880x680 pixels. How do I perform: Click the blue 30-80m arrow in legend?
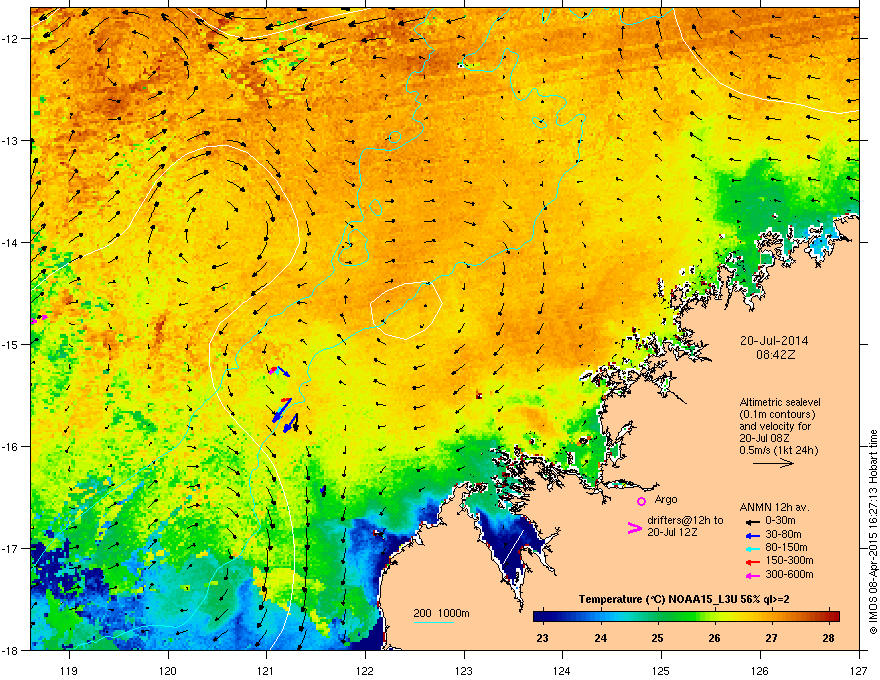(752, 535)
